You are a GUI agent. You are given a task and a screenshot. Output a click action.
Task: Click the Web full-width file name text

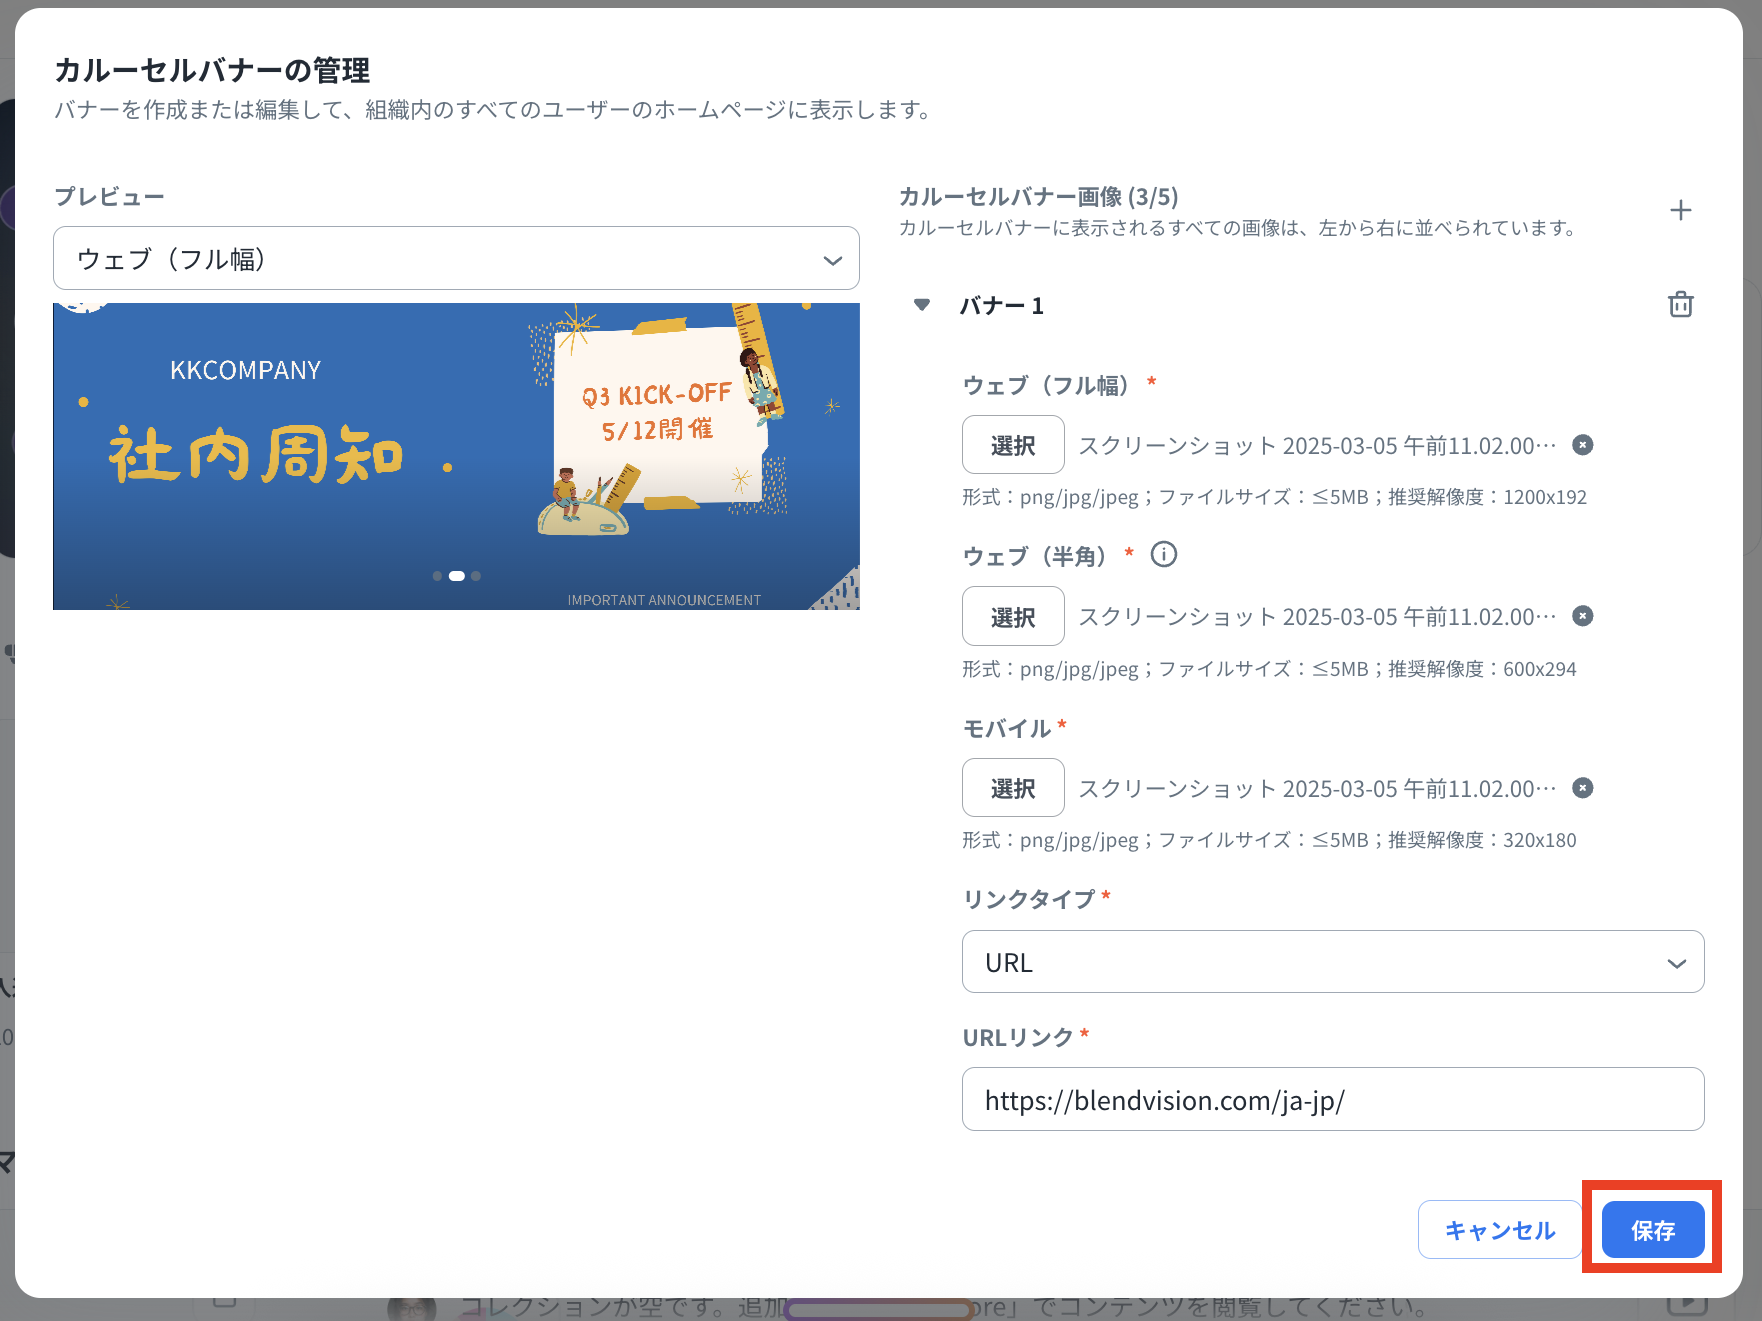tap(1316, 446)
